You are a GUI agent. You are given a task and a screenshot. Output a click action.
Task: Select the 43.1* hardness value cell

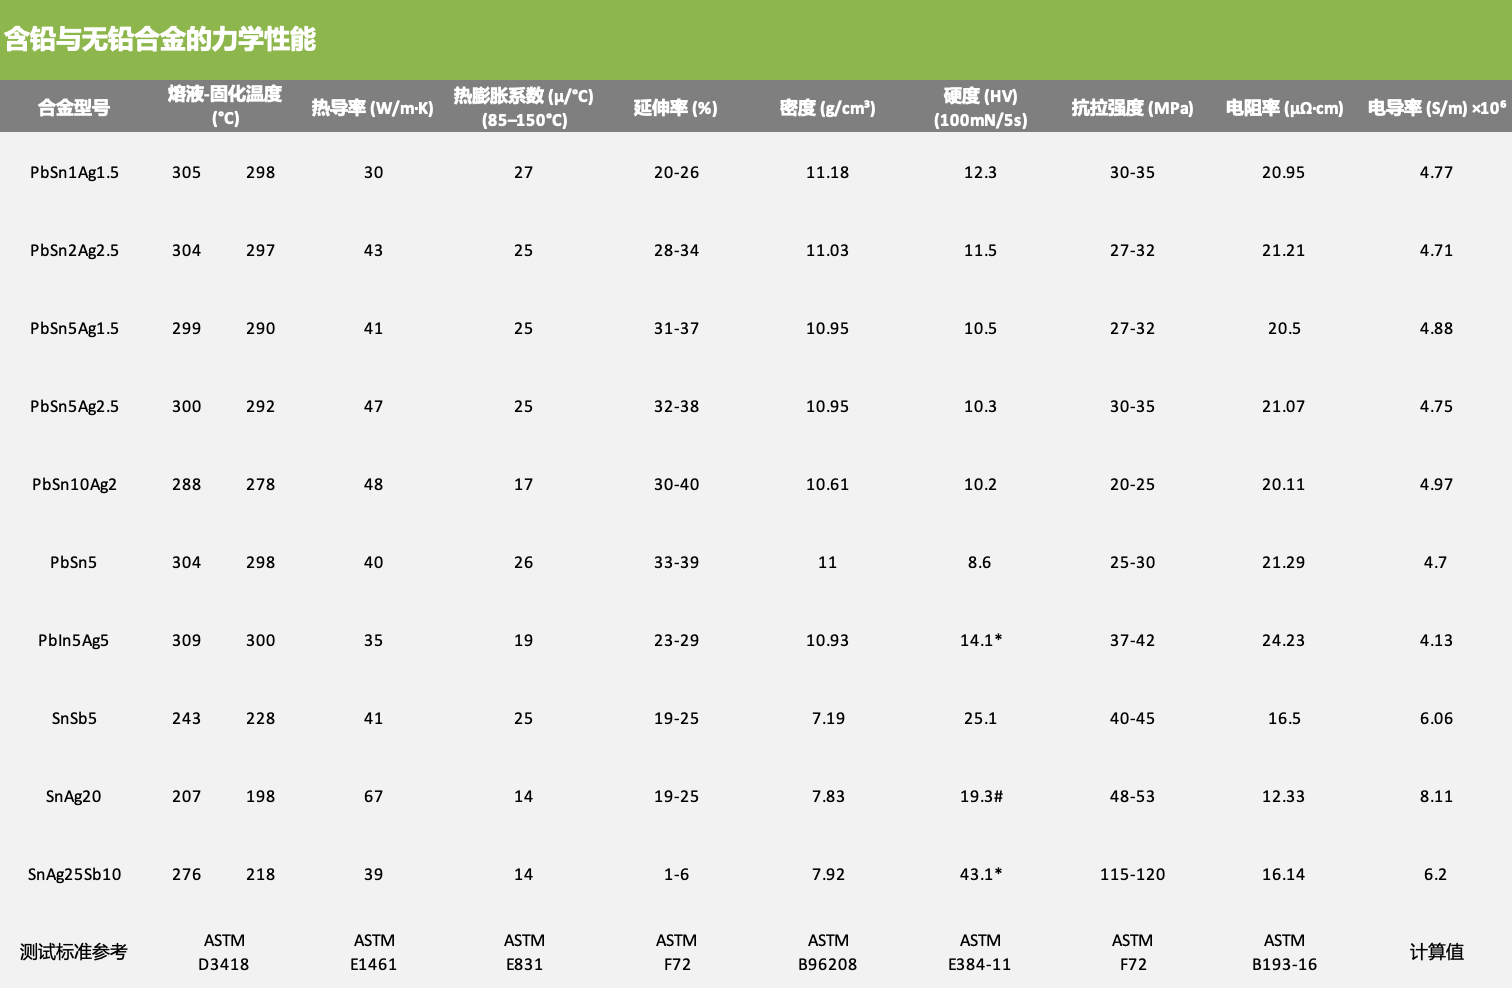pos(980,874)
